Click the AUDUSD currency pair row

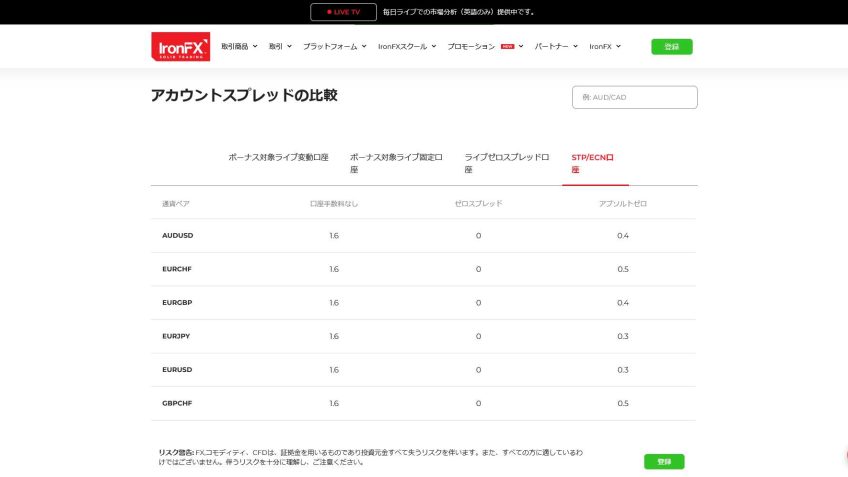[x=178, y=235]
